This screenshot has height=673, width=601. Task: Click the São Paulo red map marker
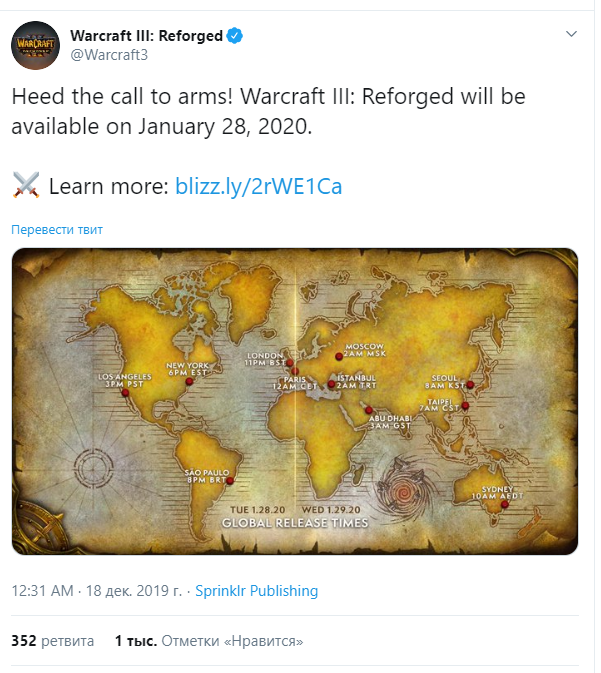[230, 481]
